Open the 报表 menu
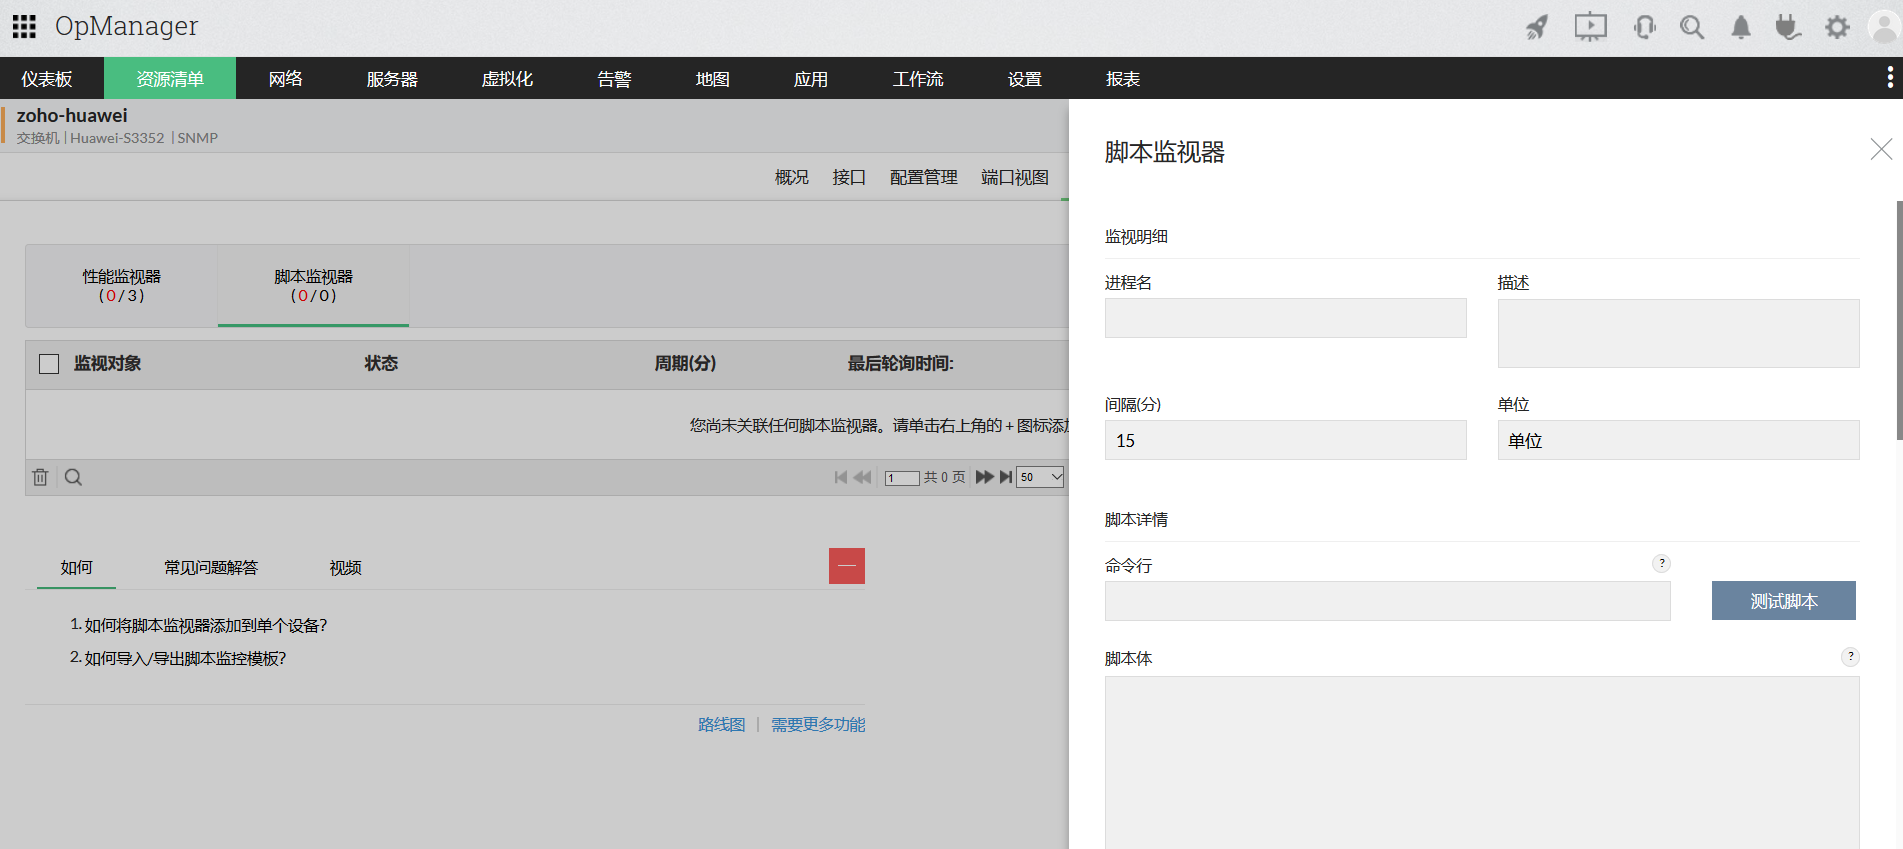 [1123, 79]
